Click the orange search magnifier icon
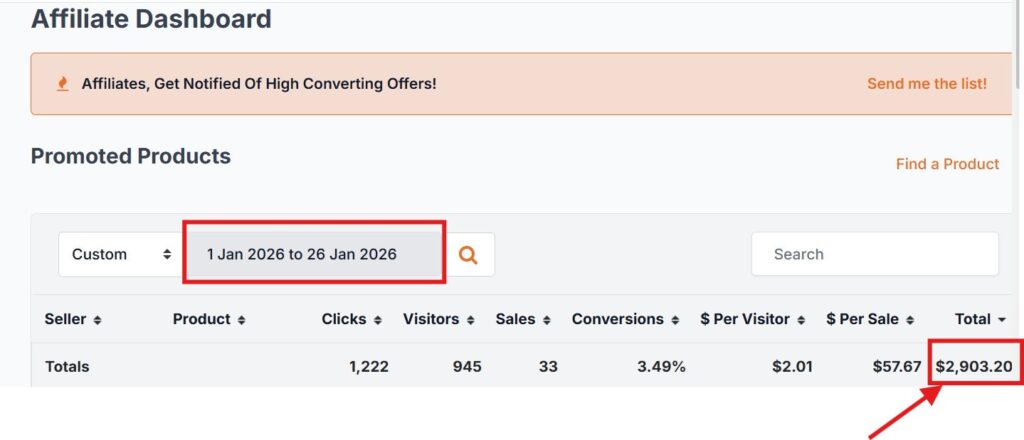Viewport: 1024px width, 440px height. tap(468, 255)
